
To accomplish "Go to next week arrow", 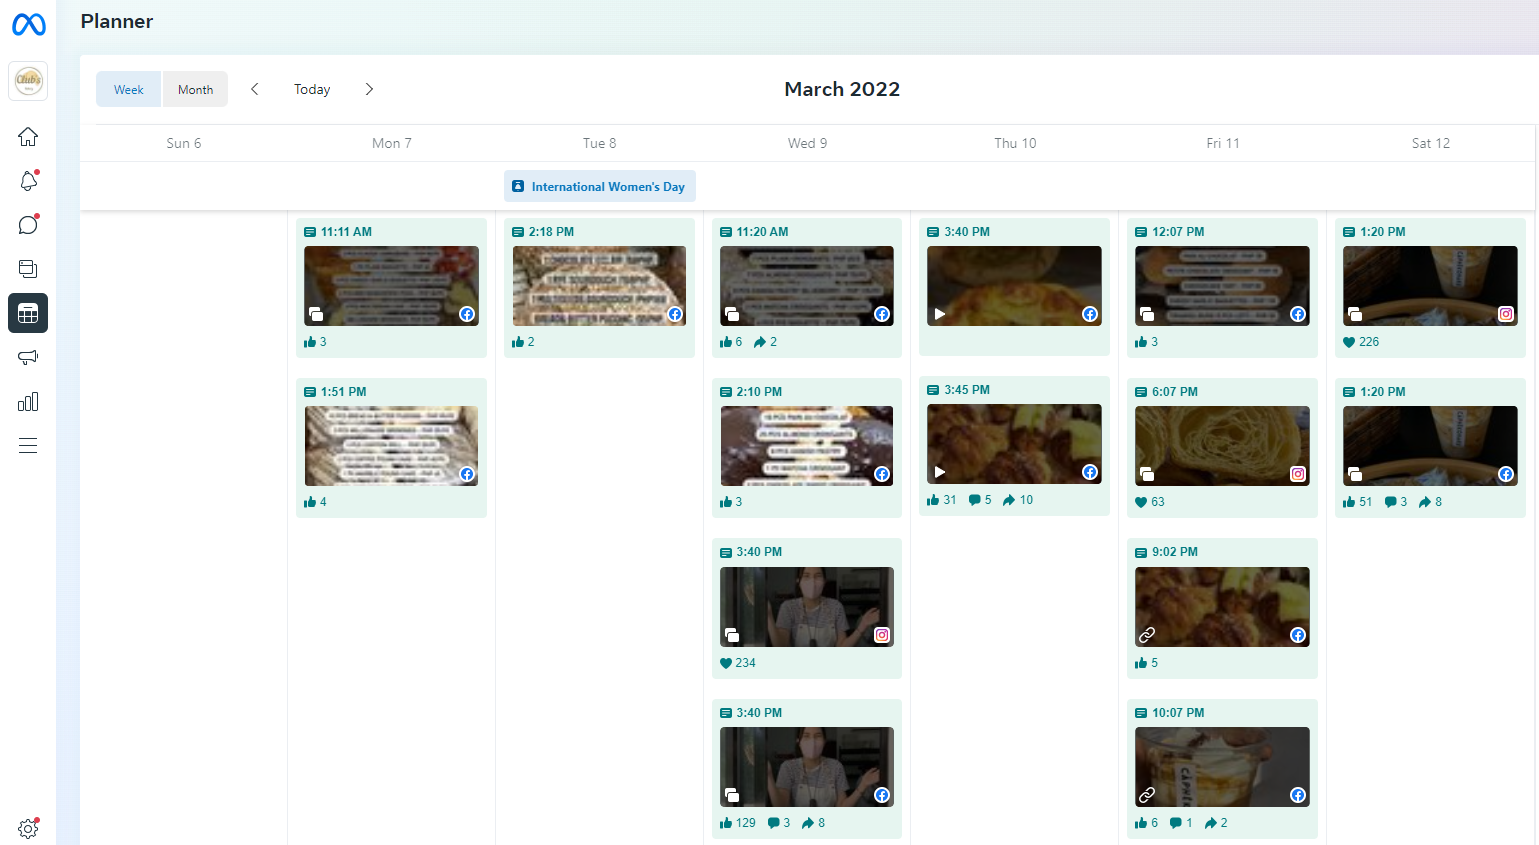I will coord(369,89).
